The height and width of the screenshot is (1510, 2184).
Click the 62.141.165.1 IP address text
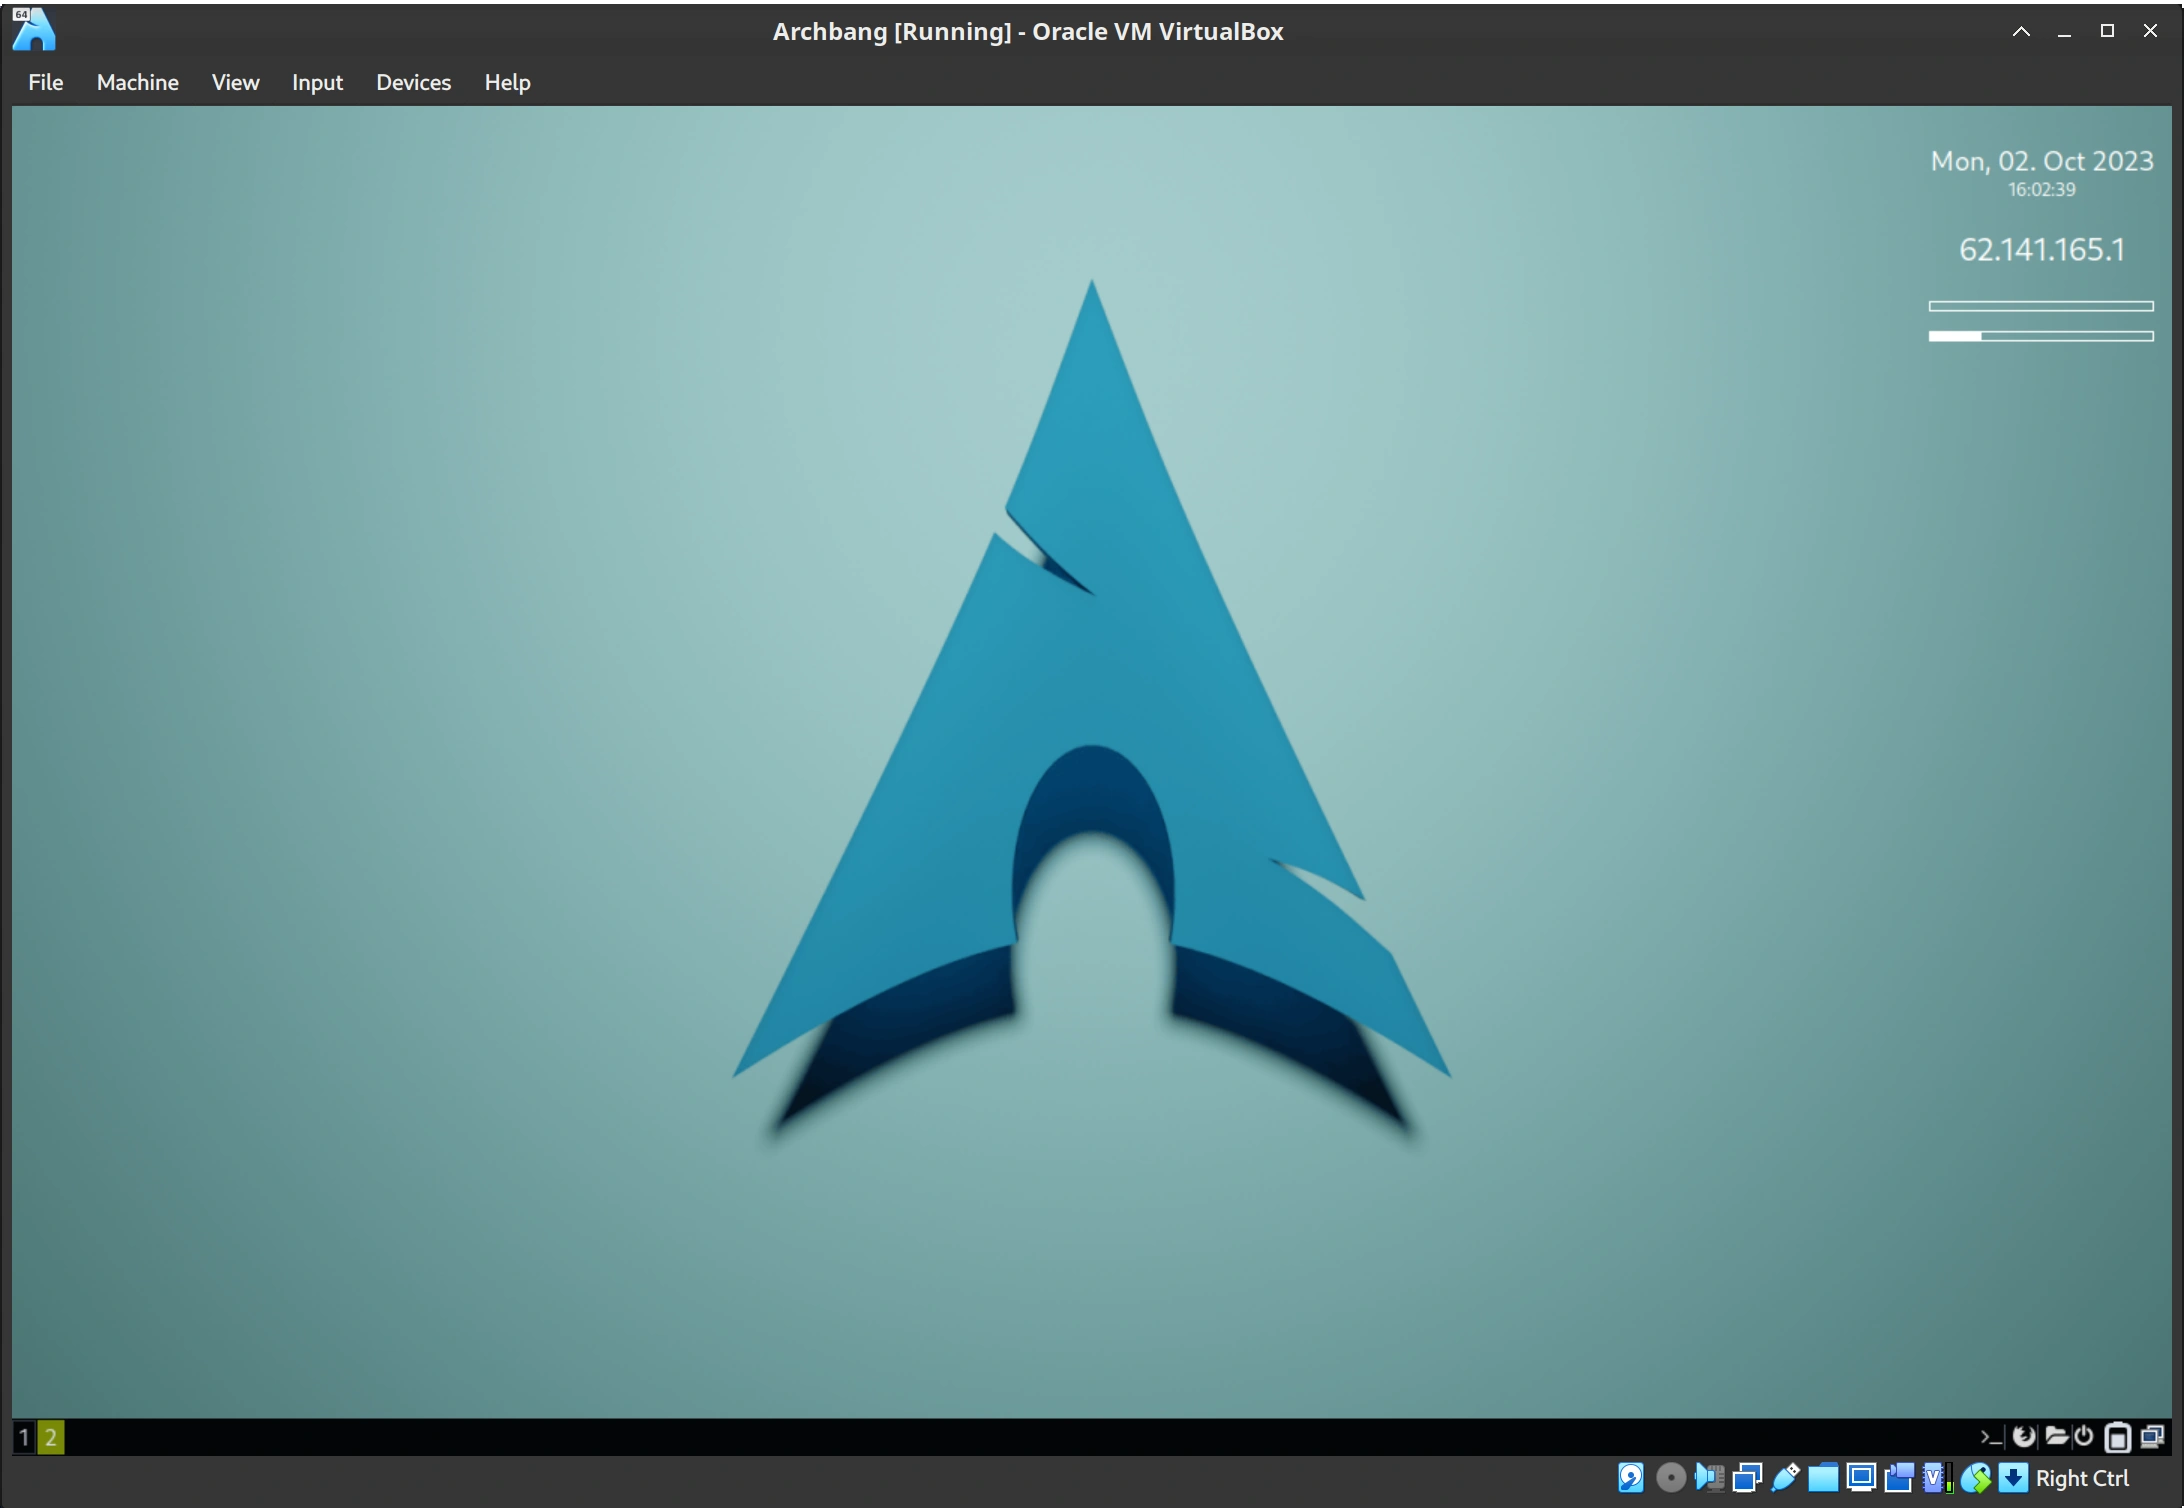(2041, 249)
